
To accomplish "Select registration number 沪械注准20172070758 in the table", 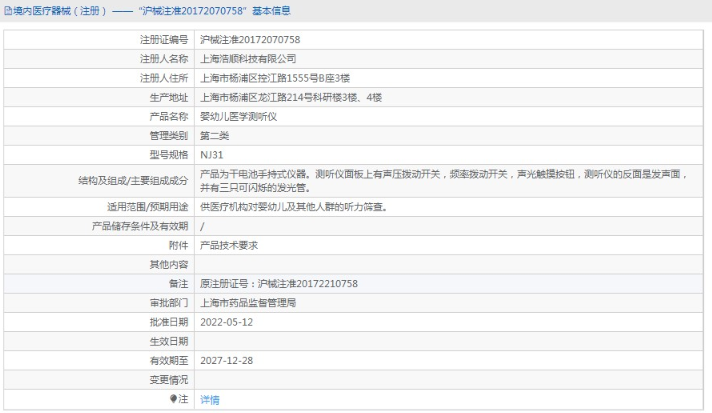I will pyautogui.click(x=250, y=40).
